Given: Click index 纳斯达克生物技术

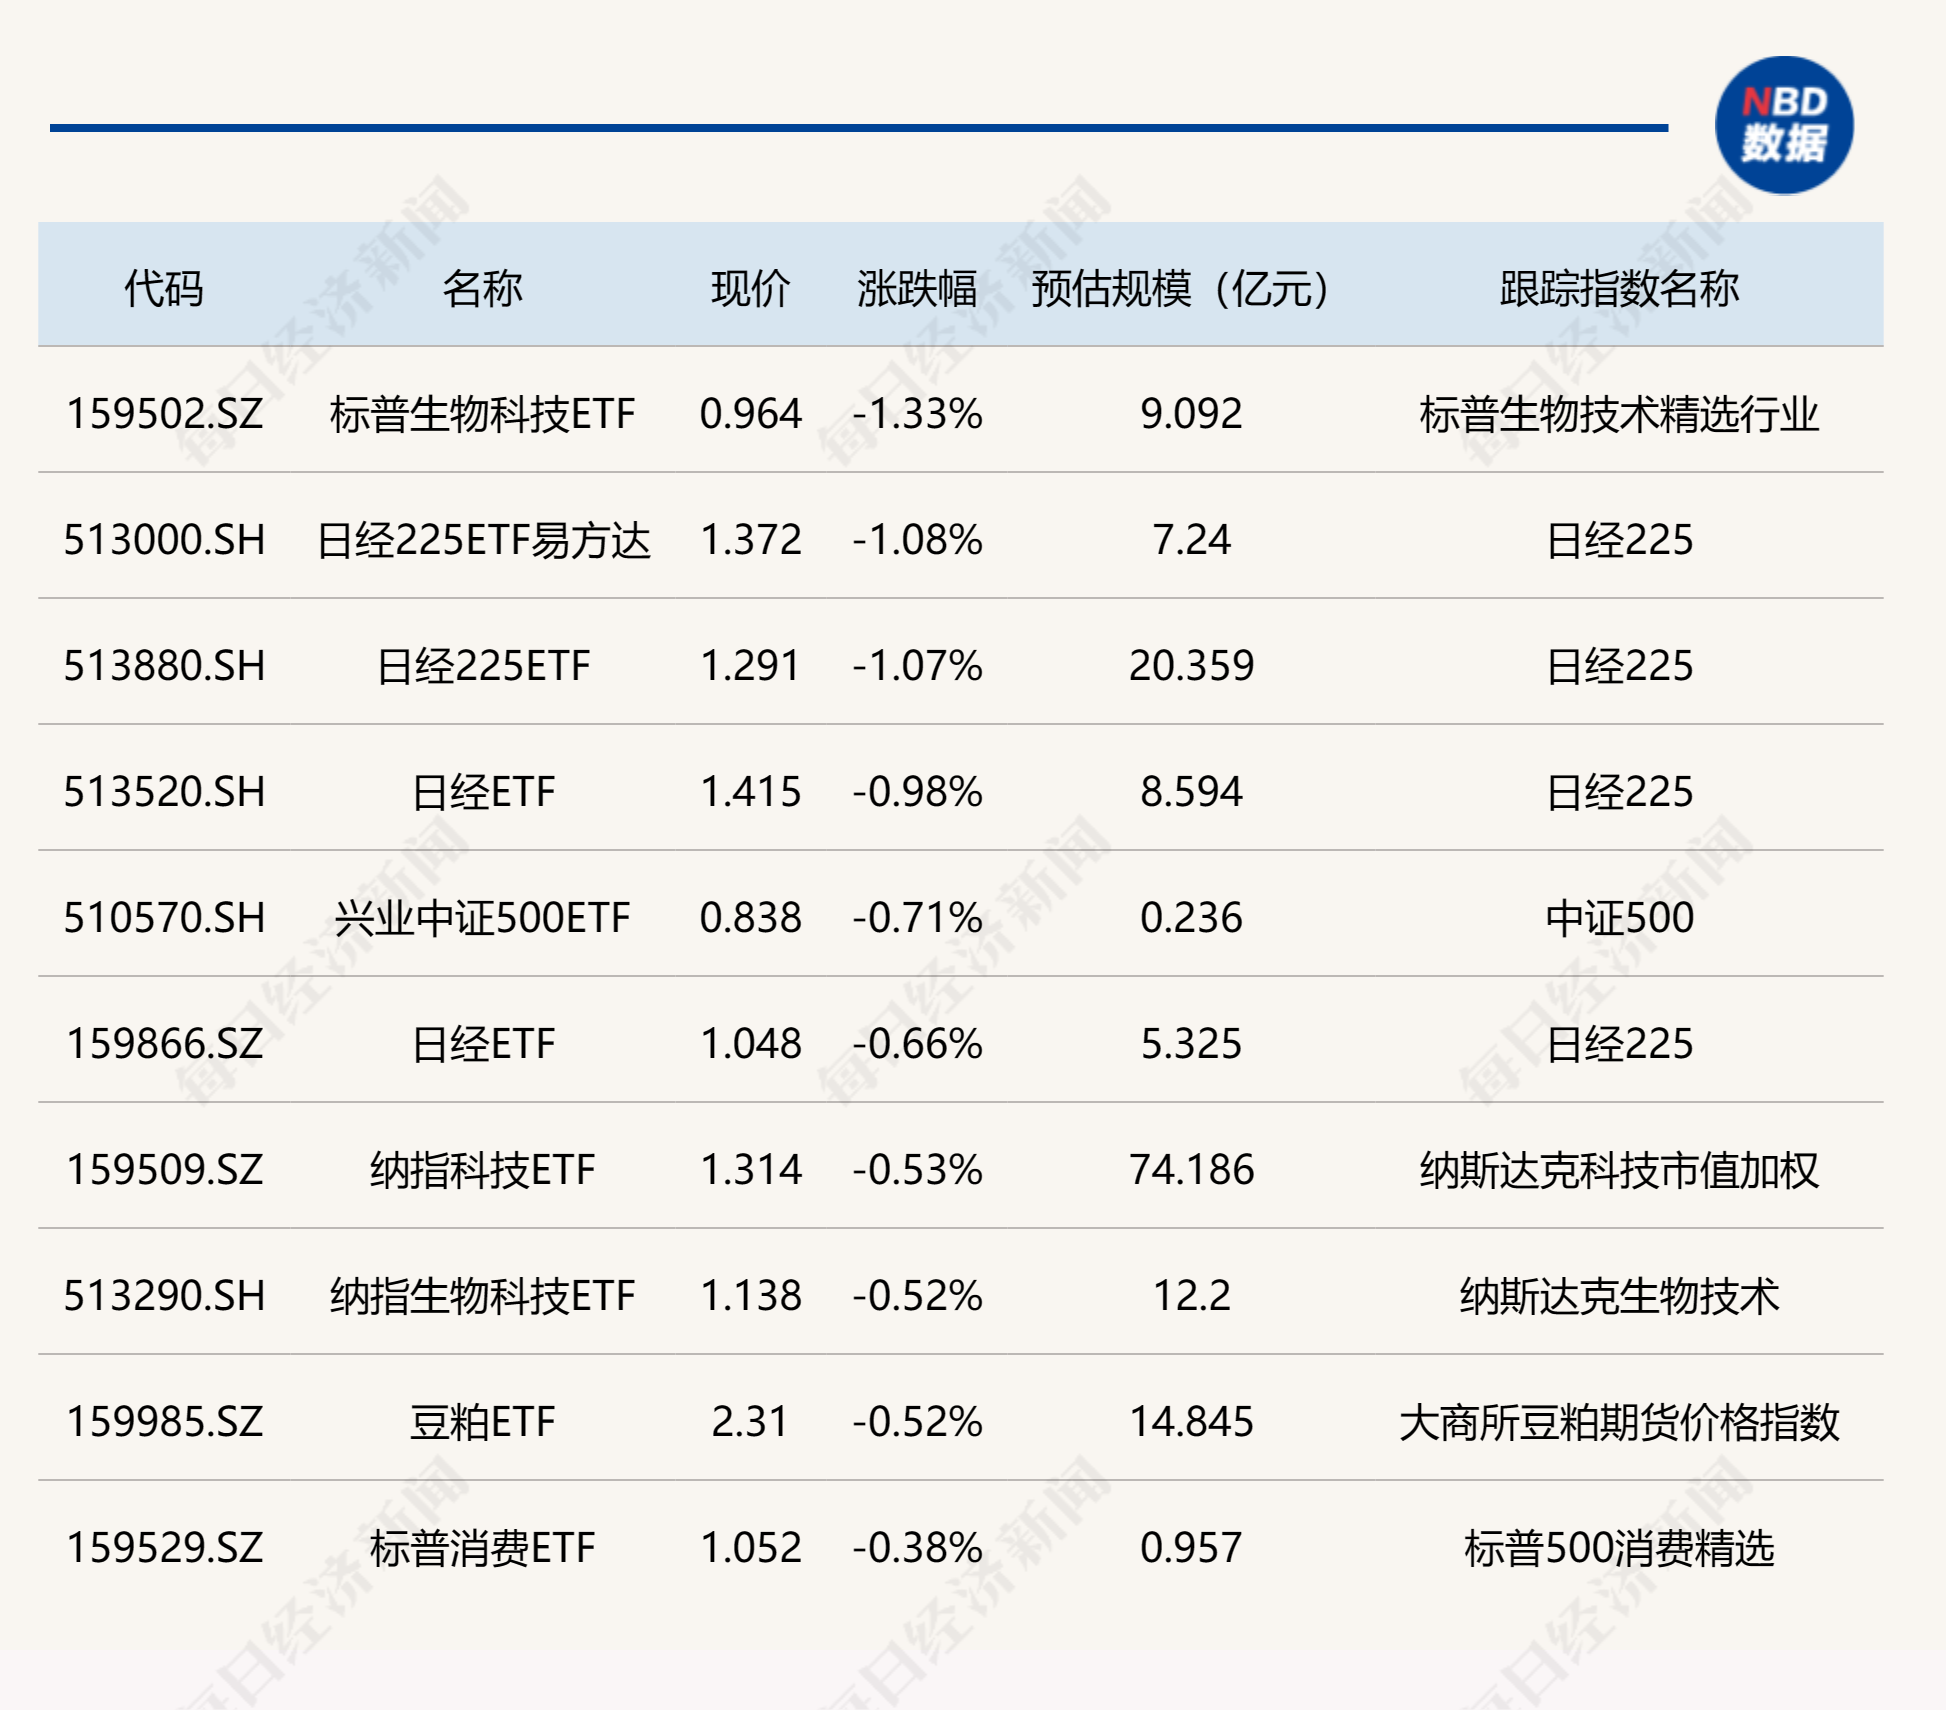Looking at the screenshot, I should [1619, 1296].
